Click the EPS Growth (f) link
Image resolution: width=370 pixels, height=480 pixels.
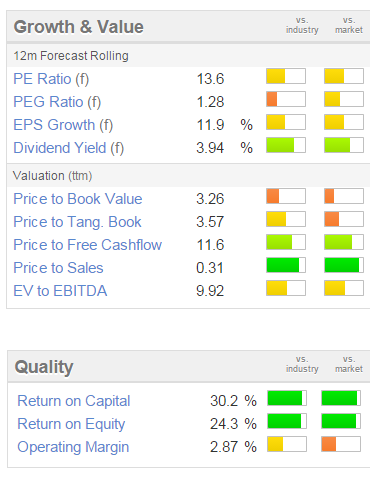coord(63,125)
